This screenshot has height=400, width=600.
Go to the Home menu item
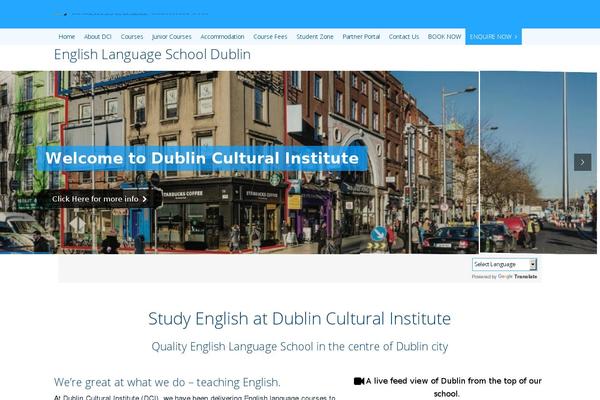[x=67, y=37]
